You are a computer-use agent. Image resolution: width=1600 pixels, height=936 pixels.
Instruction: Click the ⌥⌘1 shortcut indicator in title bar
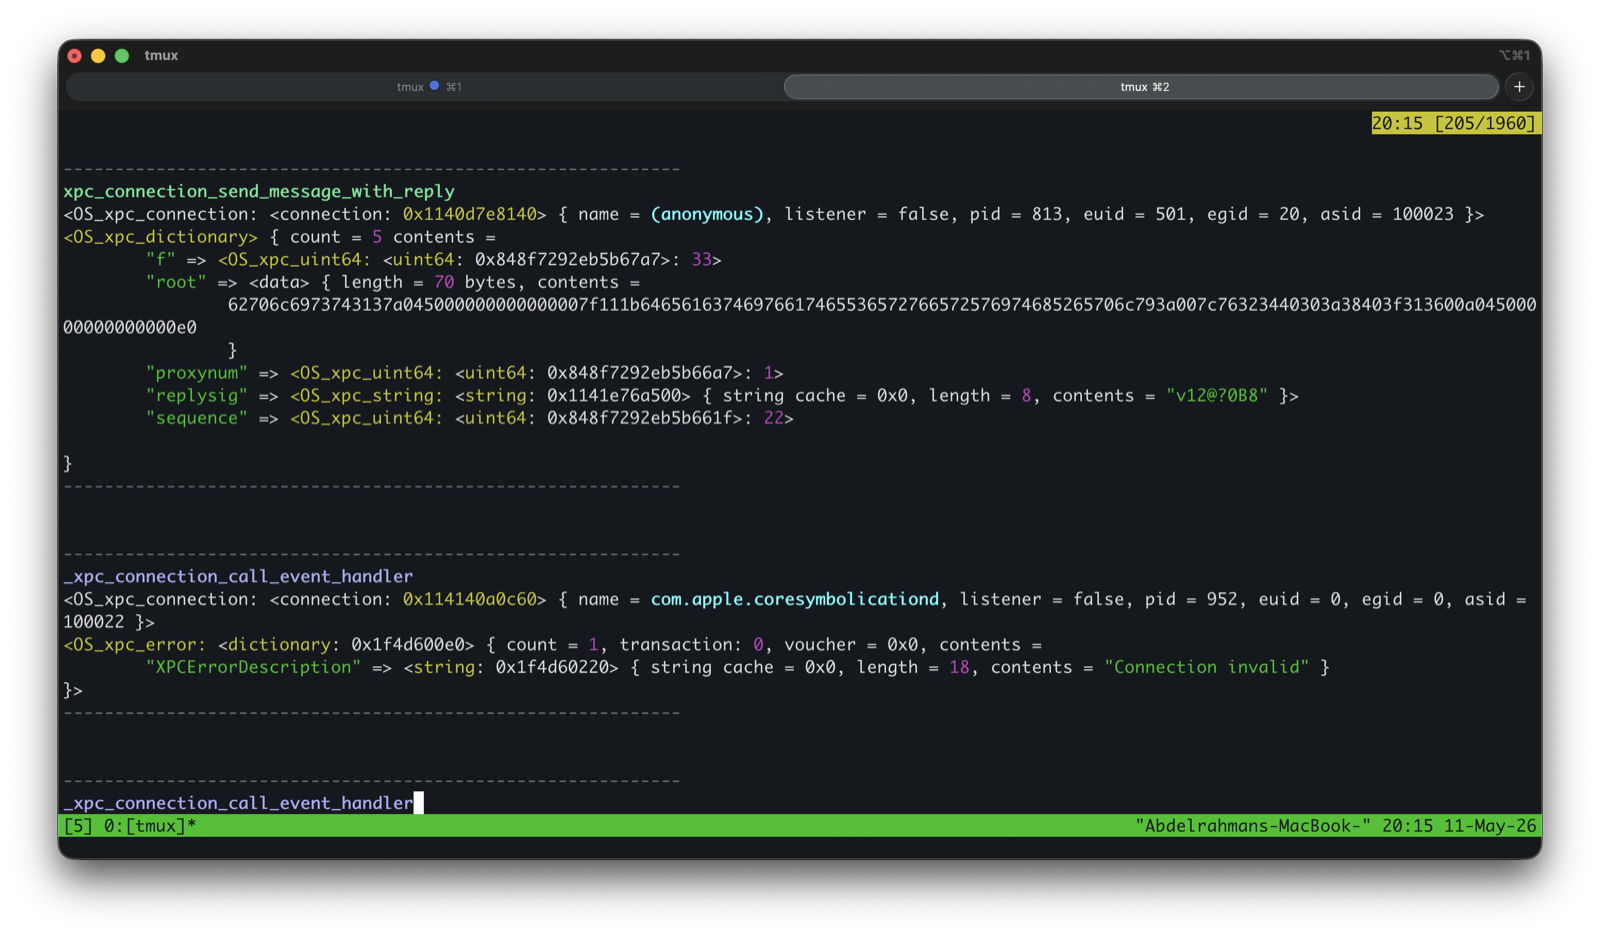[1514, 56]
